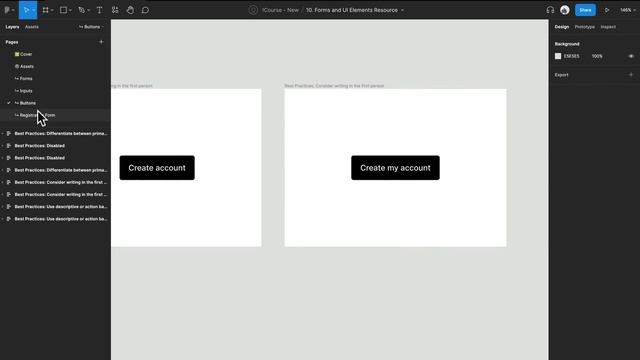Viewport: 640px width, 360px height.
Task: Expand bottommost 'Use descriptive or action' layer arrow
Action: pos(3,219)
